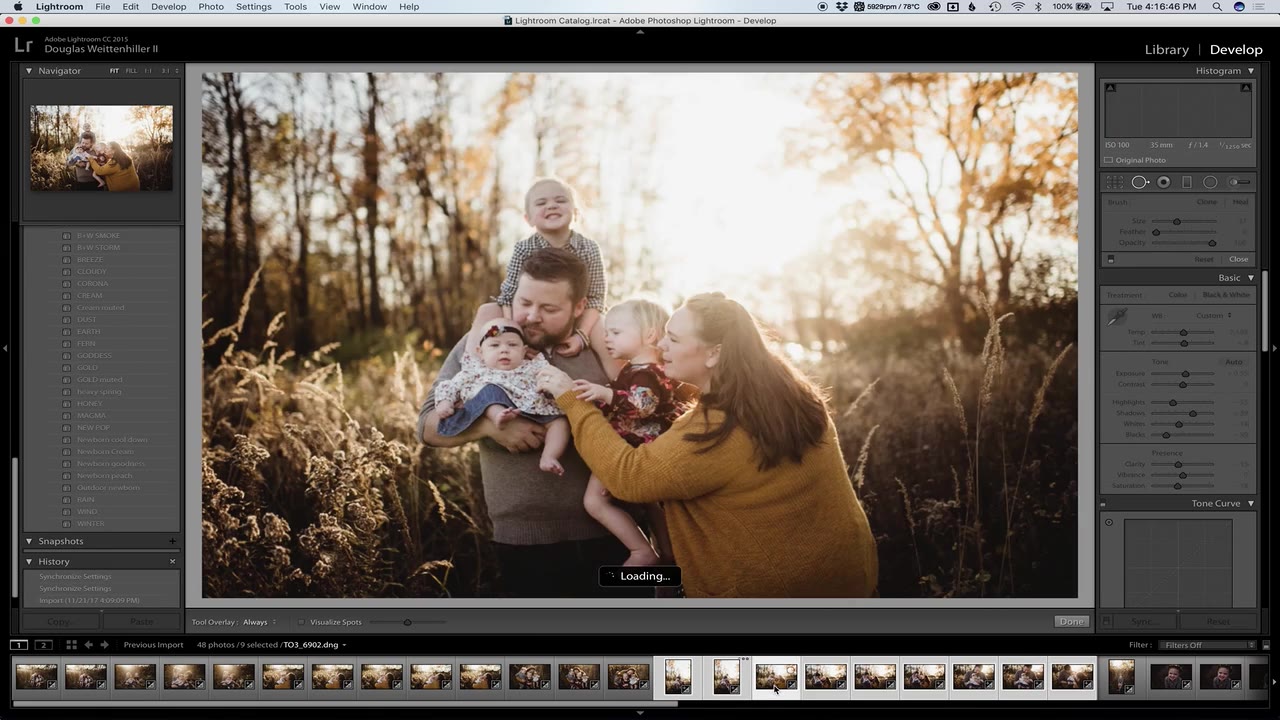Screen dimensions: 1280x720
Task: Open white balance Custom dropdown
Action: (x=1213, y=316)
